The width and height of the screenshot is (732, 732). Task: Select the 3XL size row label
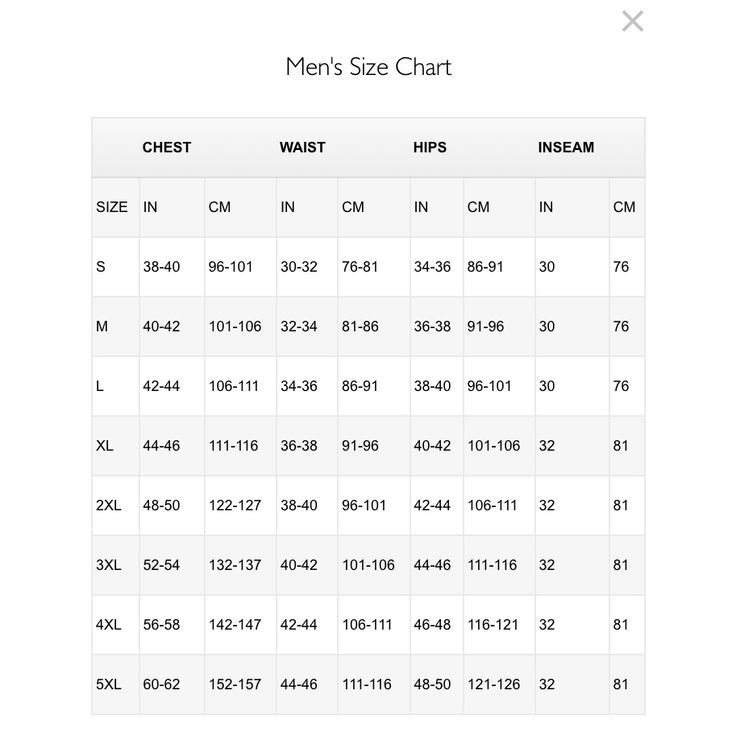click(109, 565)
